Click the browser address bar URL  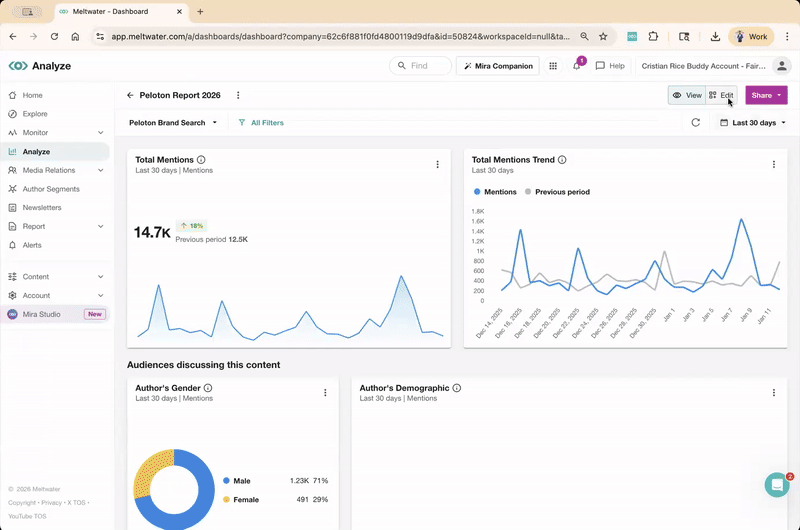pos(340,37)
